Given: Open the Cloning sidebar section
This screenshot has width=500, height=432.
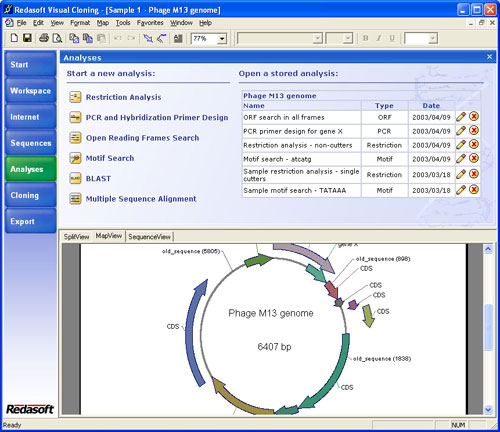Looking at the screenshot, I should 30,195.
